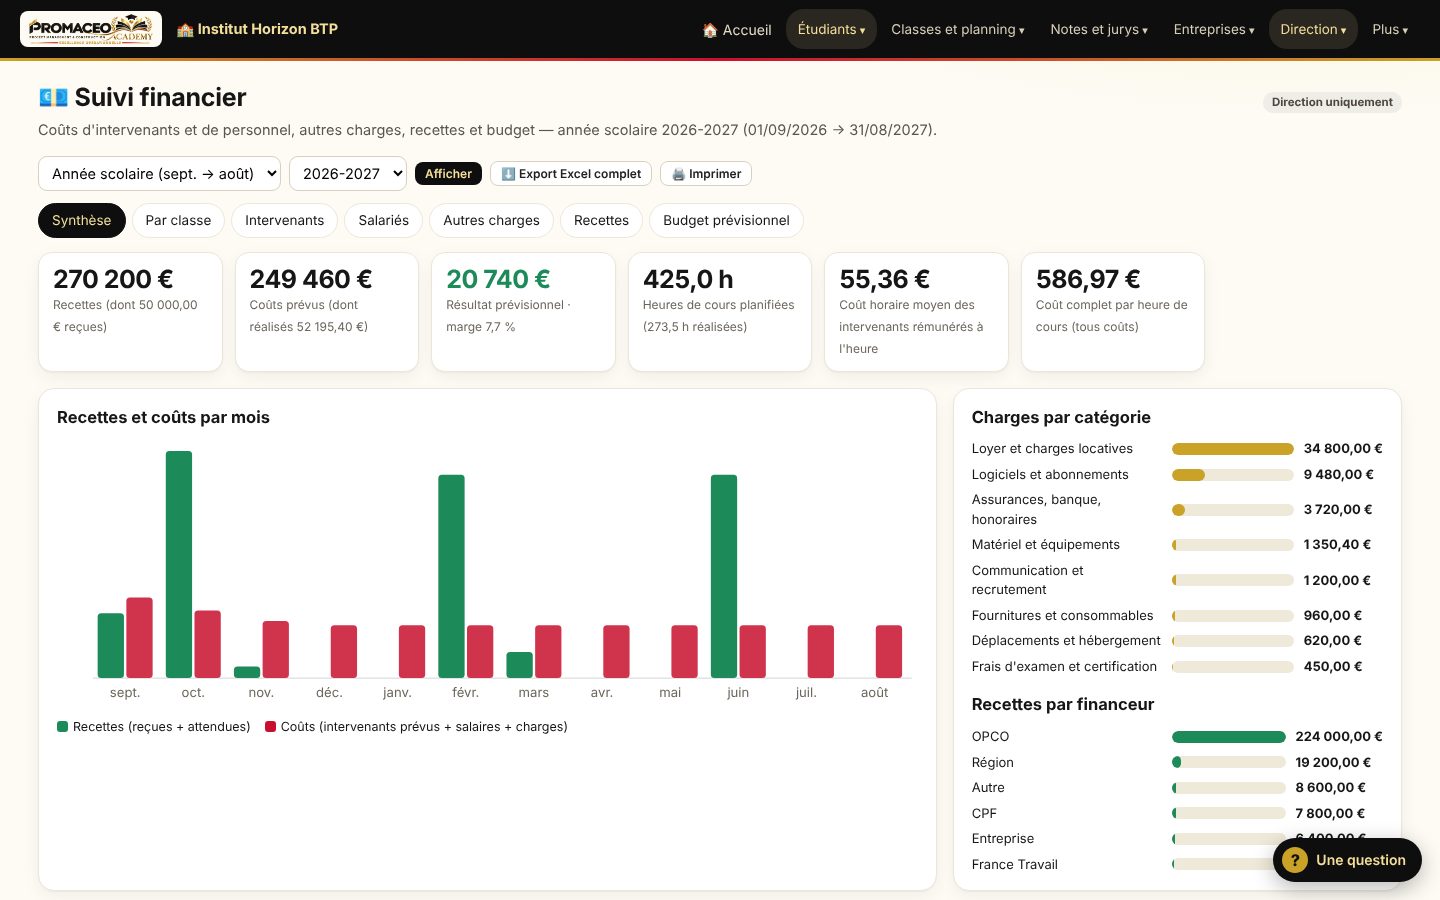Click the question mark help icon
The width and height of the screenshot is (1440, 900).
(1295, 860)
